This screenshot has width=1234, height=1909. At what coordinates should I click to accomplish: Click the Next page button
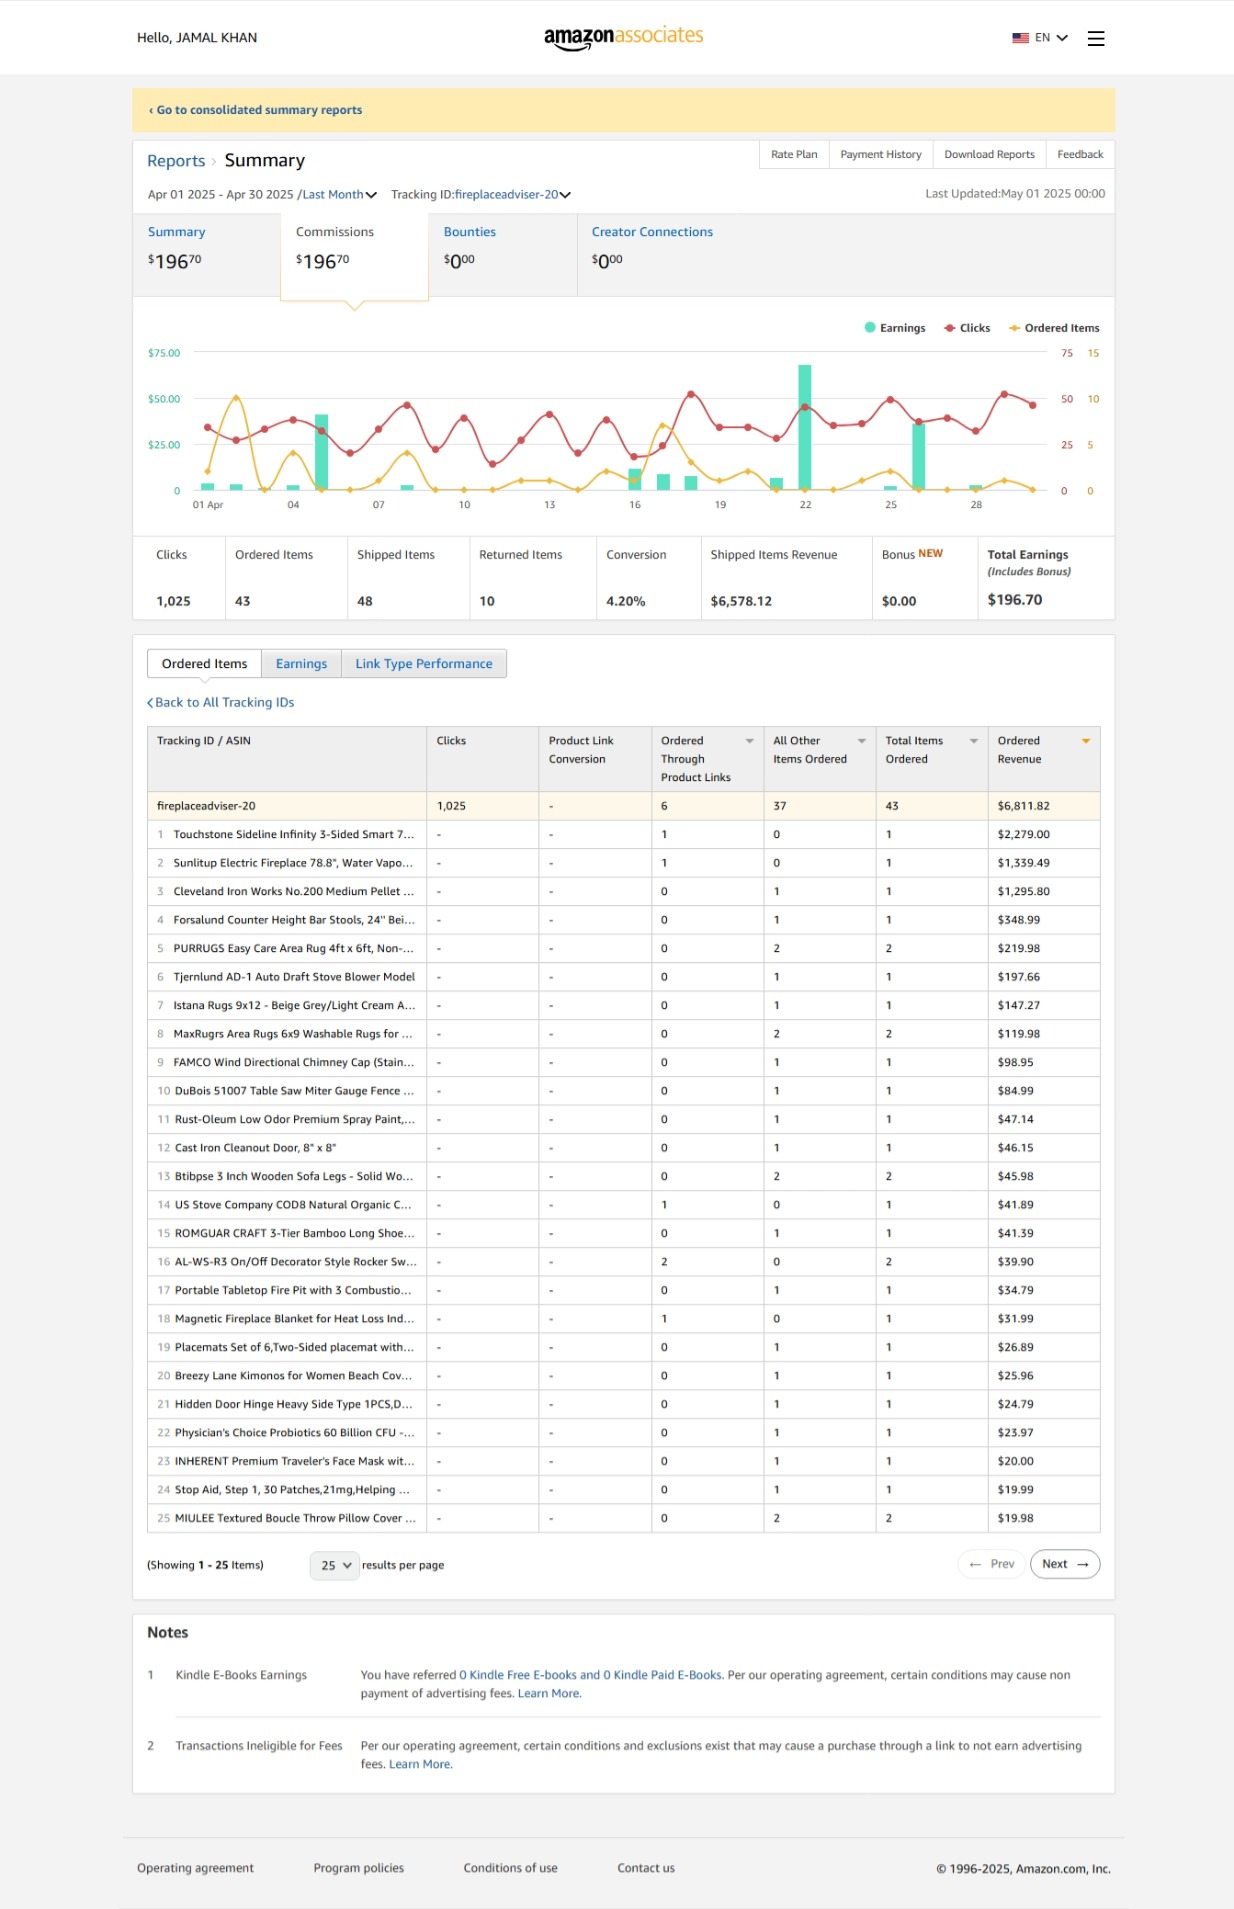pyautogui.click(x=1065, y=1564)
